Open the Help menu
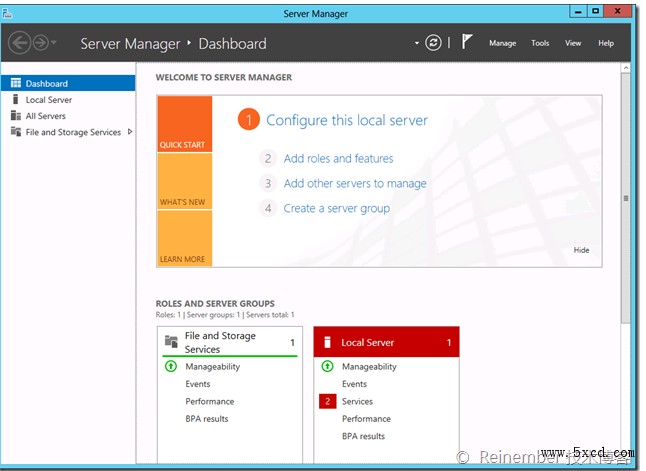 606,43
